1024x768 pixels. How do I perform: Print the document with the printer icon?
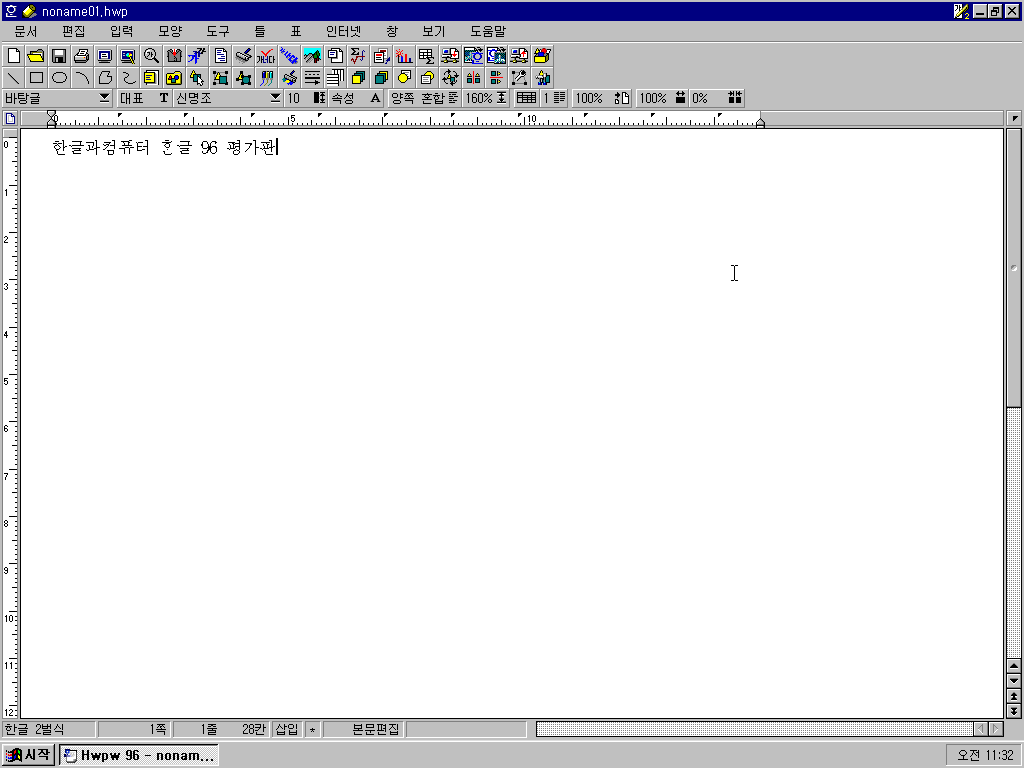point(82,56)
